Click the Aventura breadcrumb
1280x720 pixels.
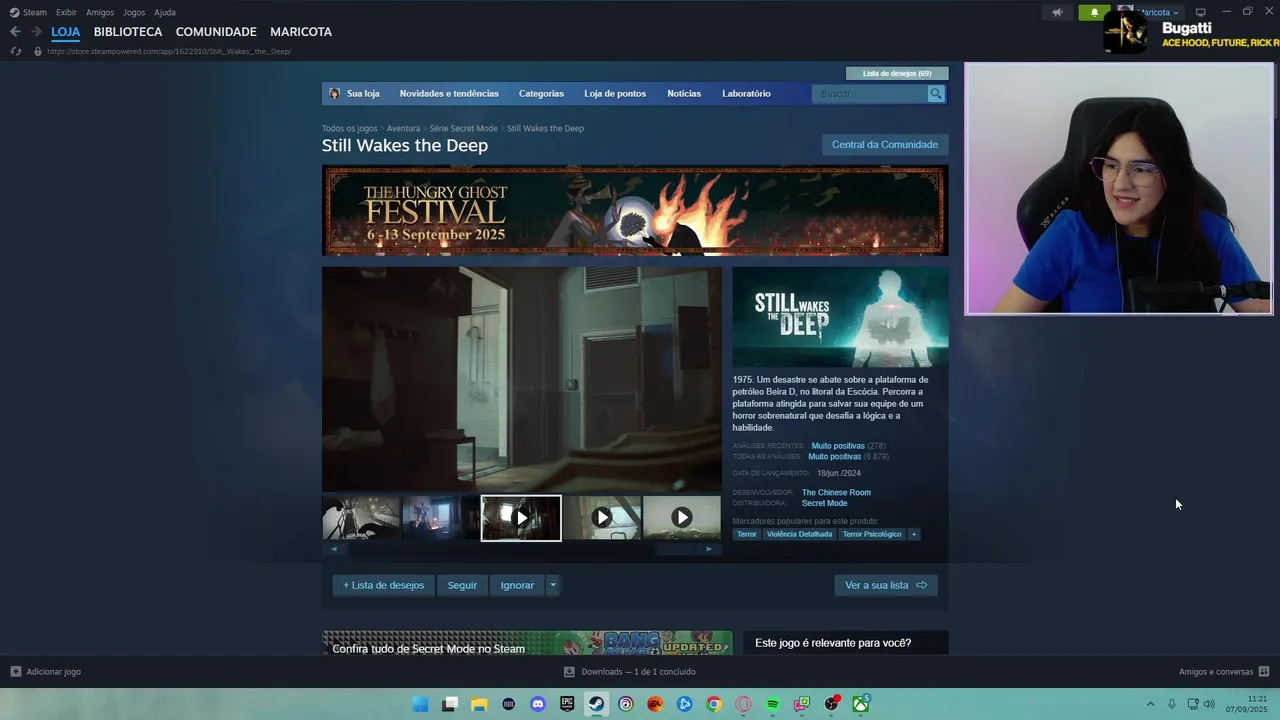coord(403,128)
